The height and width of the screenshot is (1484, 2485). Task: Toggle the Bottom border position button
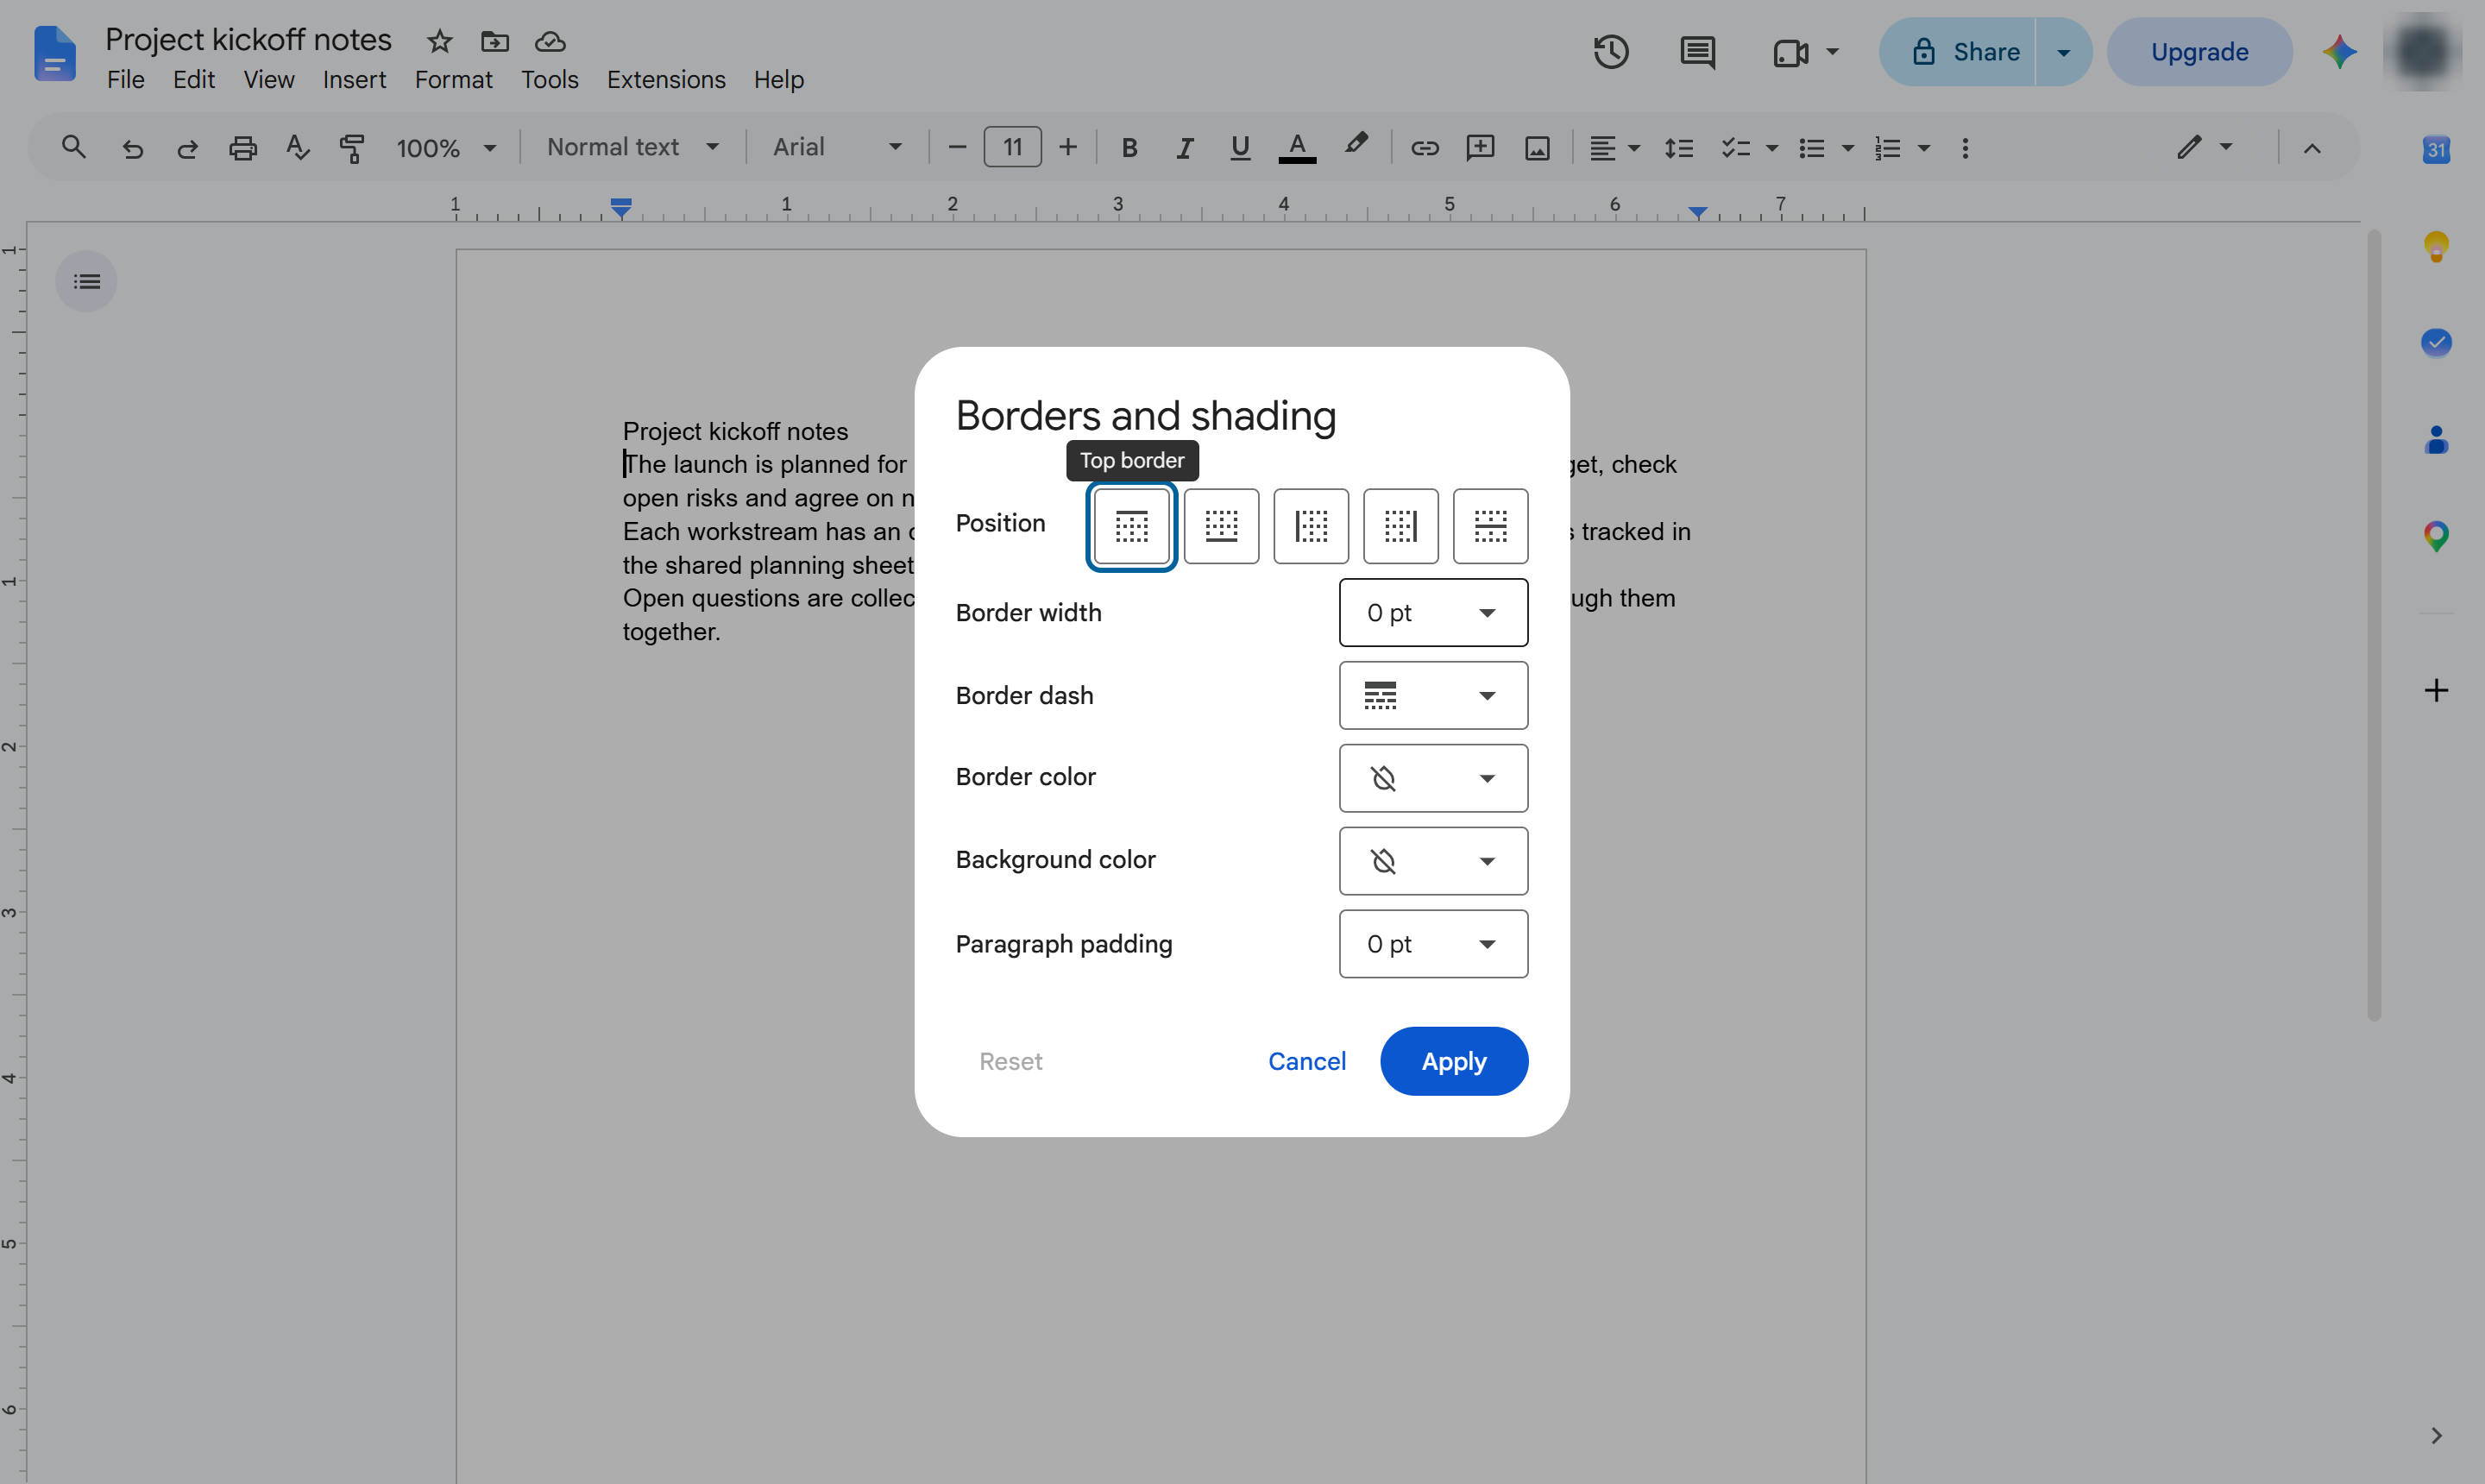tap(1221, 526)
